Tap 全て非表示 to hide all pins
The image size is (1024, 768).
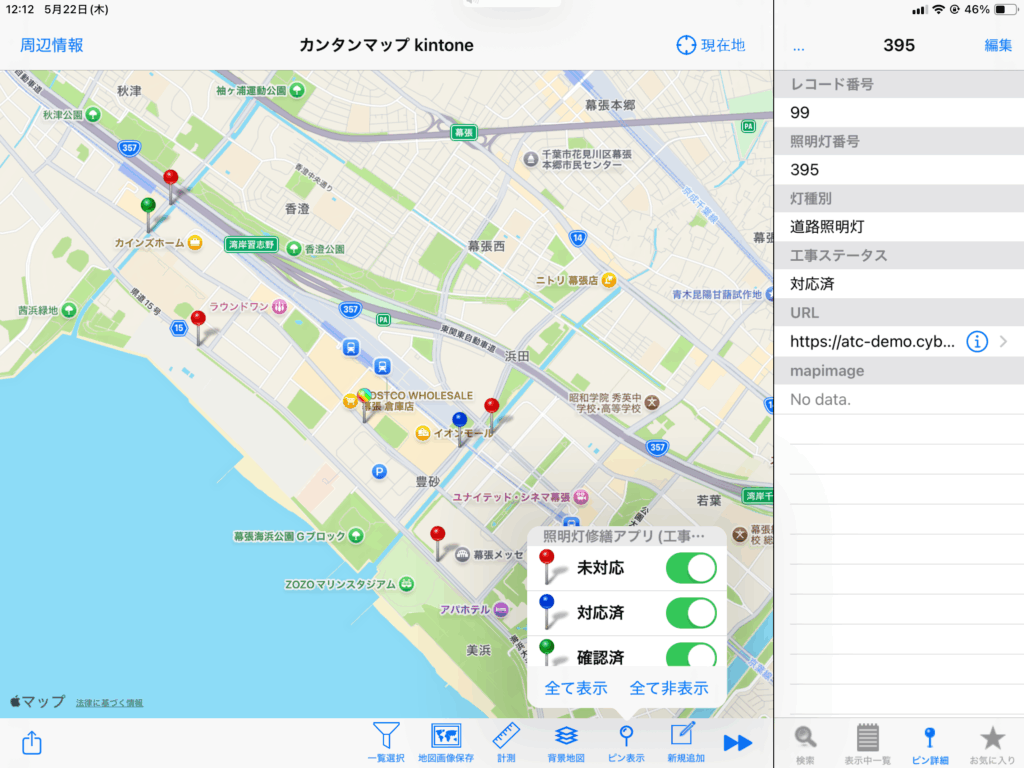coord(669,688)
